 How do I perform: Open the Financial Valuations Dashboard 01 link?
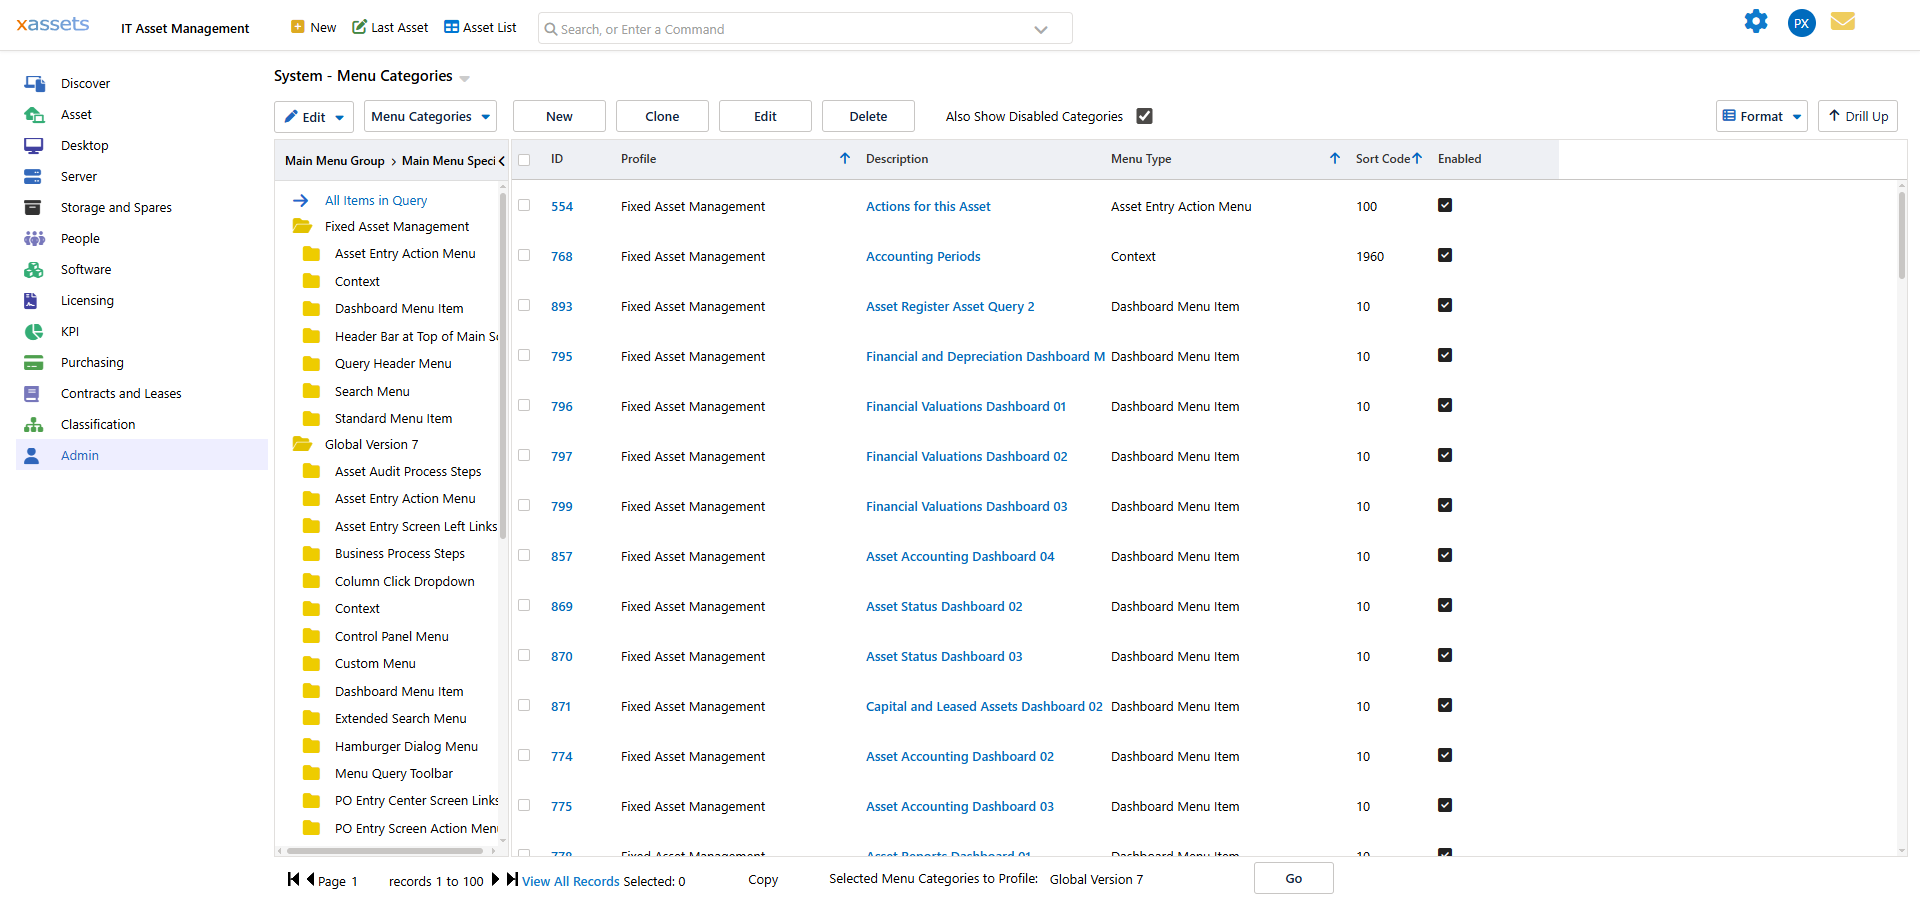pos(965,406)
